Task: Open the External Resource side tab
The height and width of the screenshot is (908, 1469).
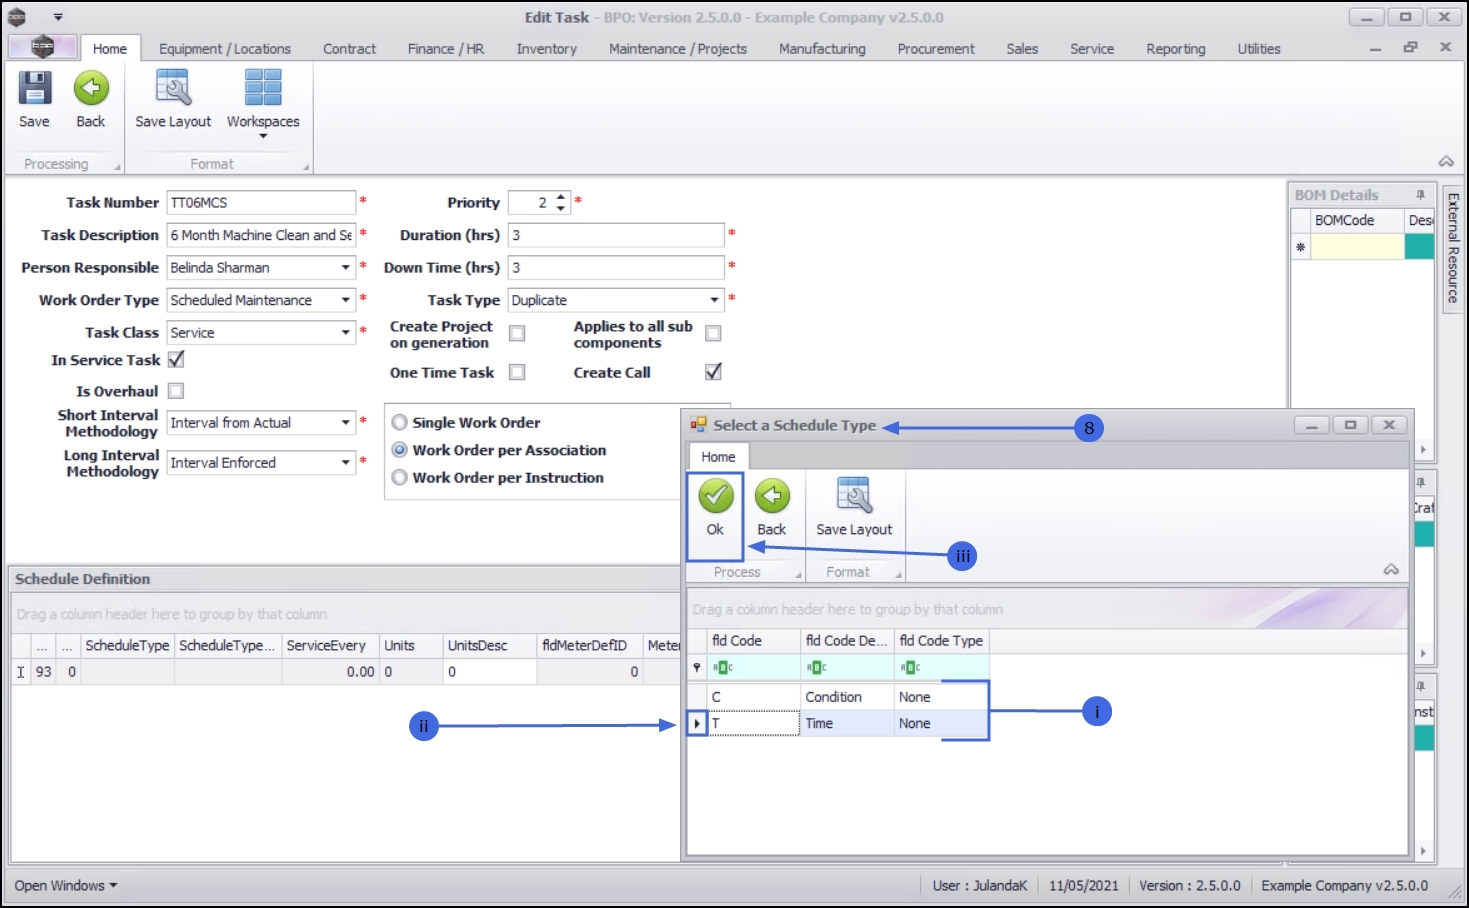Action: [1453, 248]
